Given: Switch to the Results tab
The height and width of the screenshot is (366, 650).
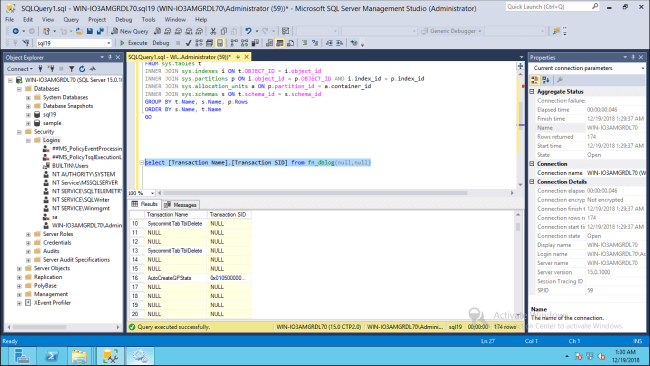Looking at the screenshot, I should (x=145, y=204).
